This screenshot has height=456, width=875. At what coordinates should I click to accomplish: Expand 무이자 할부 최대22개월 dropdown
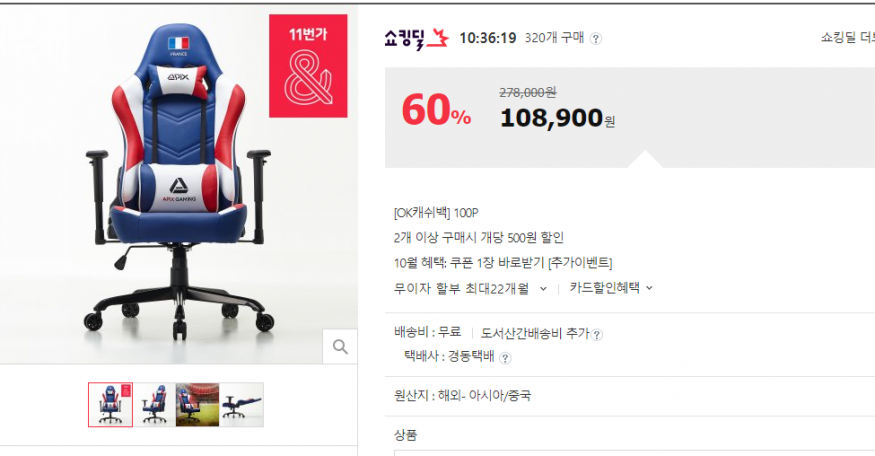tap(470, 289)
